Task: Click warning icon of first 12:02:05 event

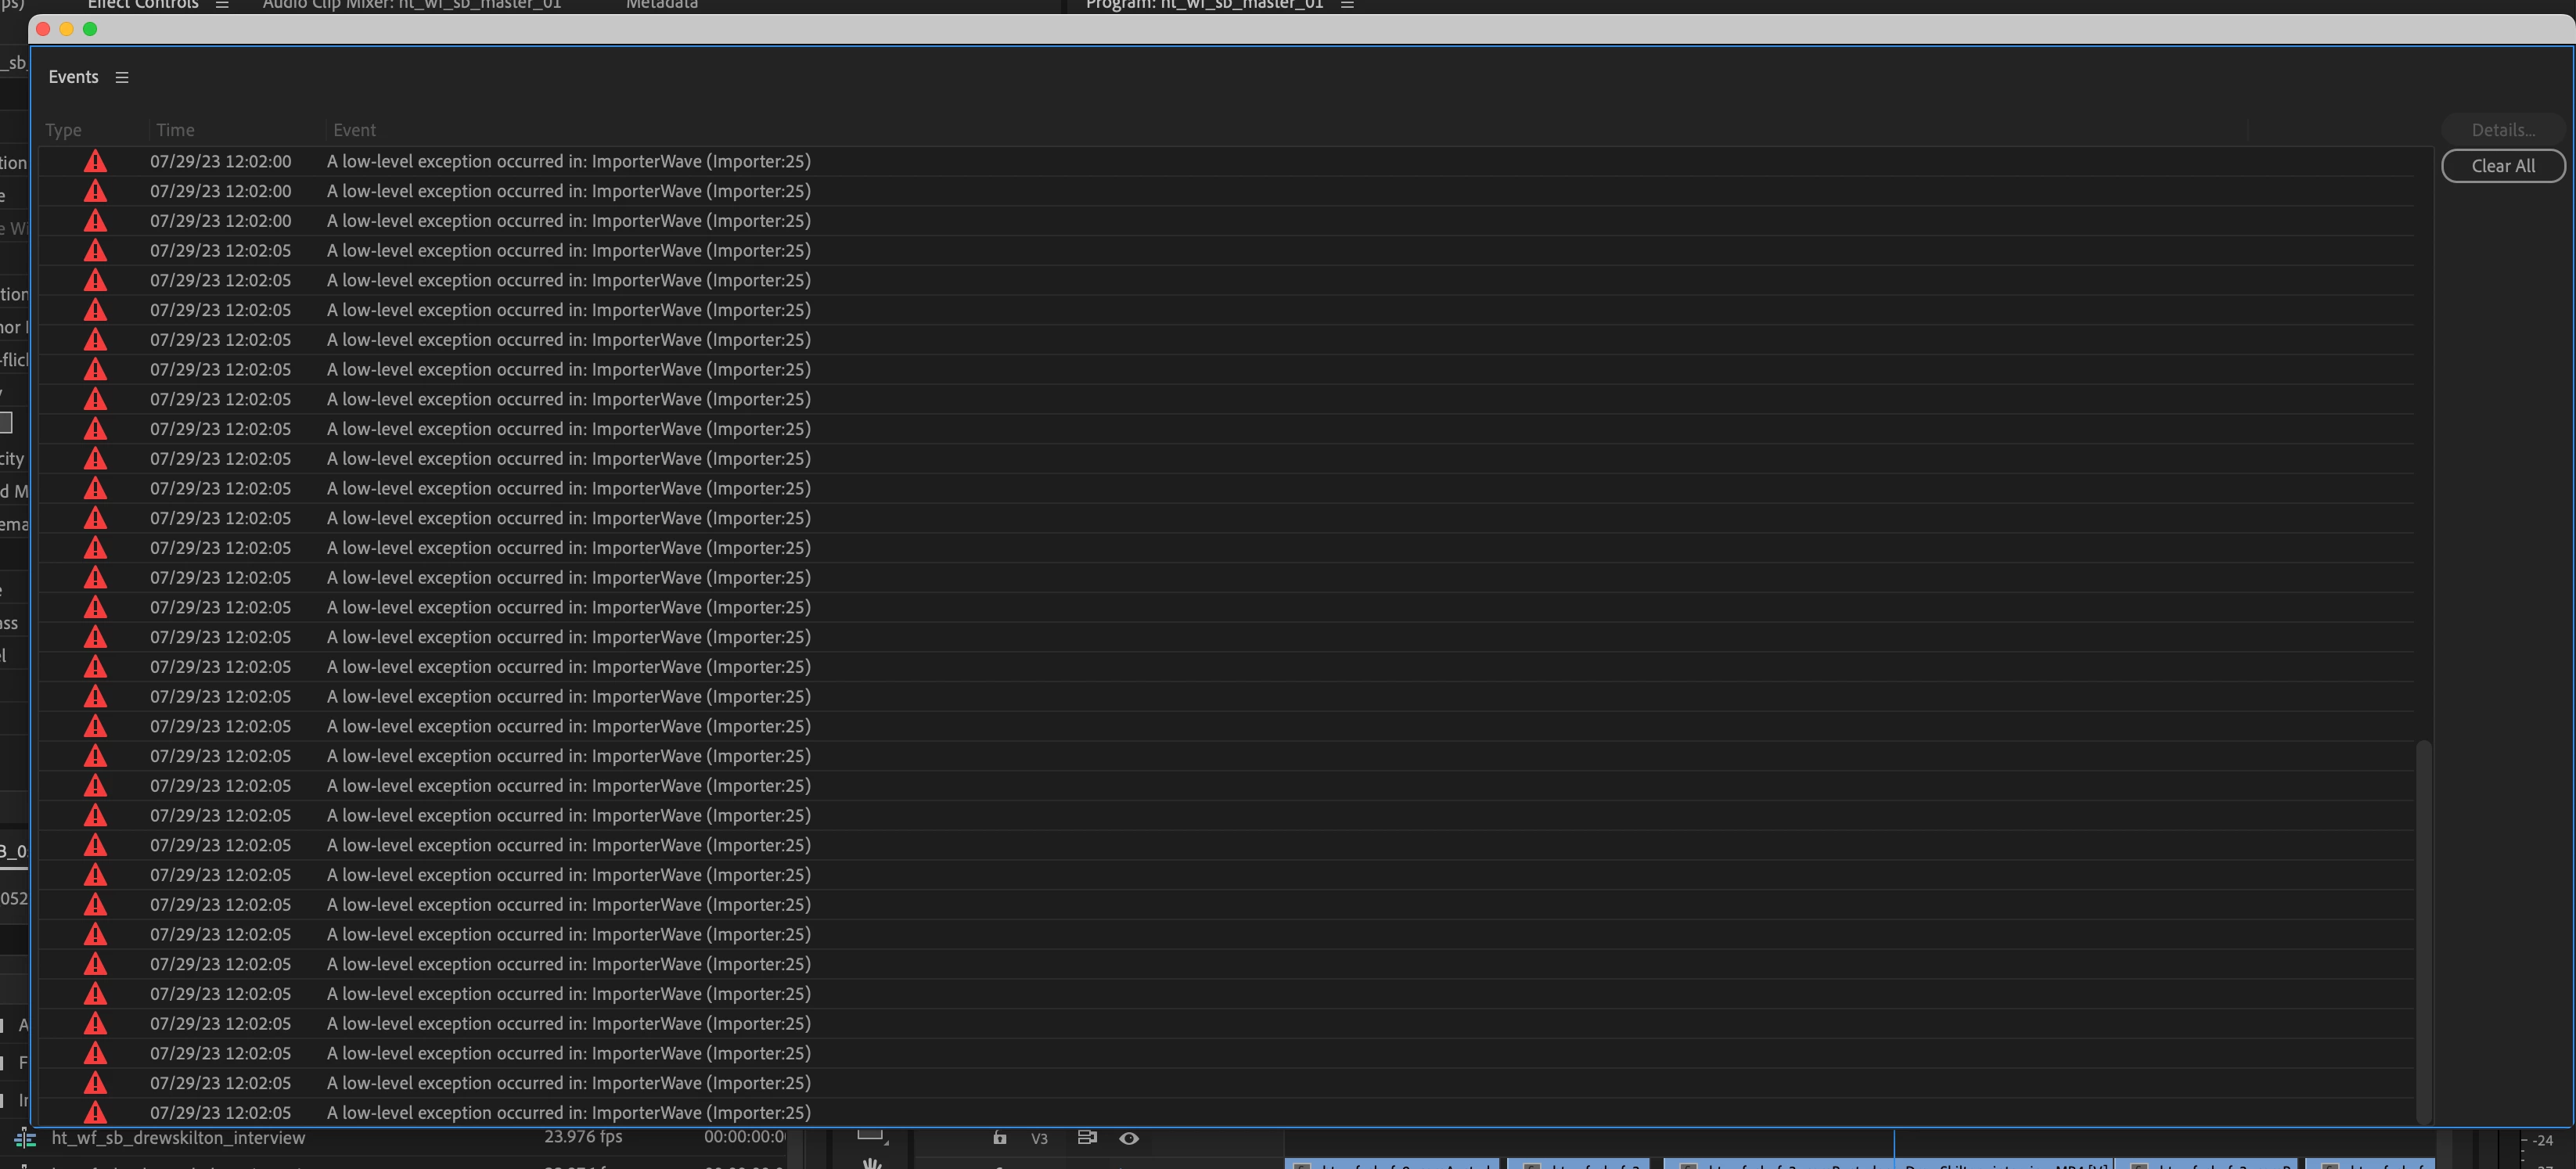Action: pos(95,250)
